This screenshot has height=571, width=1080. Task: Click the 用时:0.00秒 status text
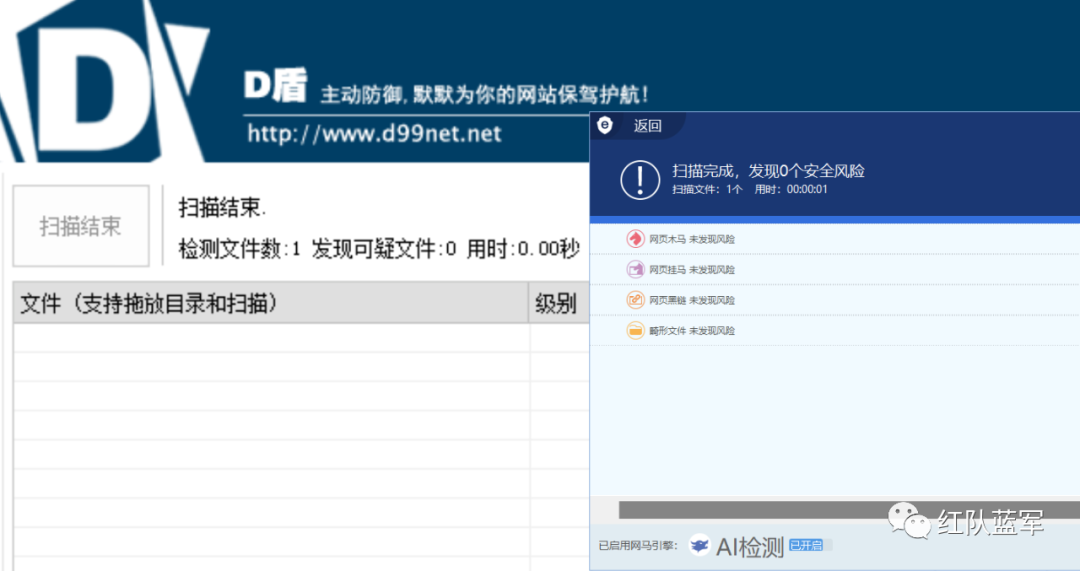click(x=523, y=248)
